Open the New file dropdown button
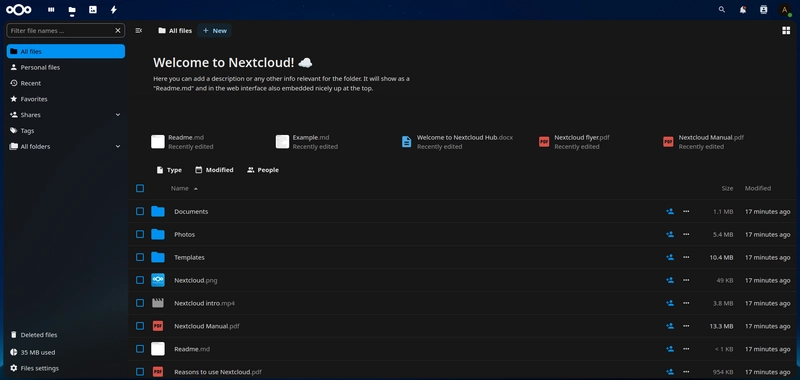Image resolution: width=800 pixels, height=380 pixels. click(x=215, y=31)
